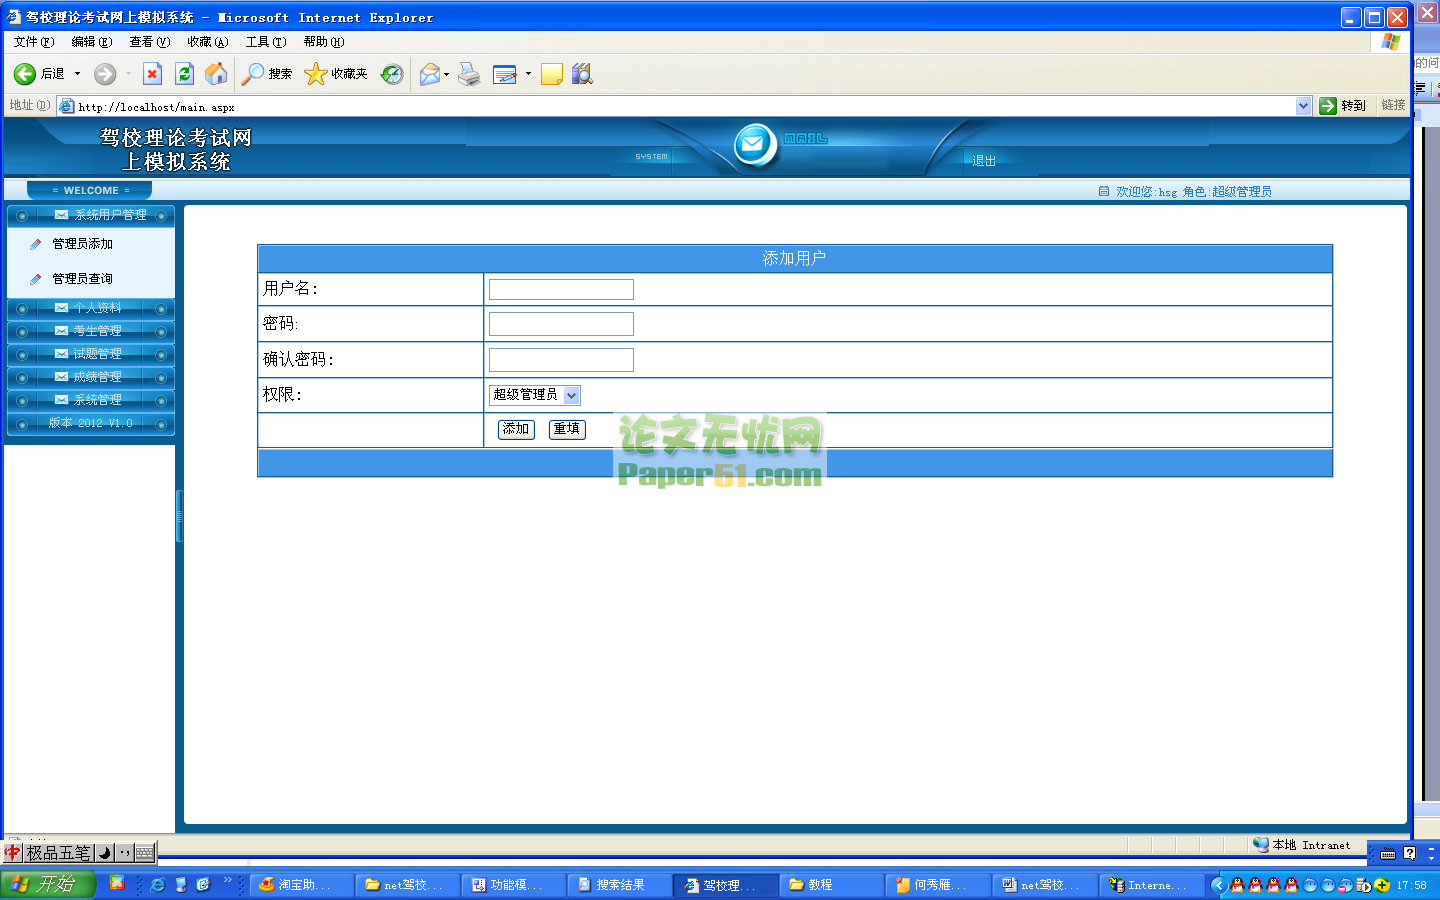Click the MAIL envelope icon in header
The width and height of the screenshot is (1440, 900).
click(754, 145)
